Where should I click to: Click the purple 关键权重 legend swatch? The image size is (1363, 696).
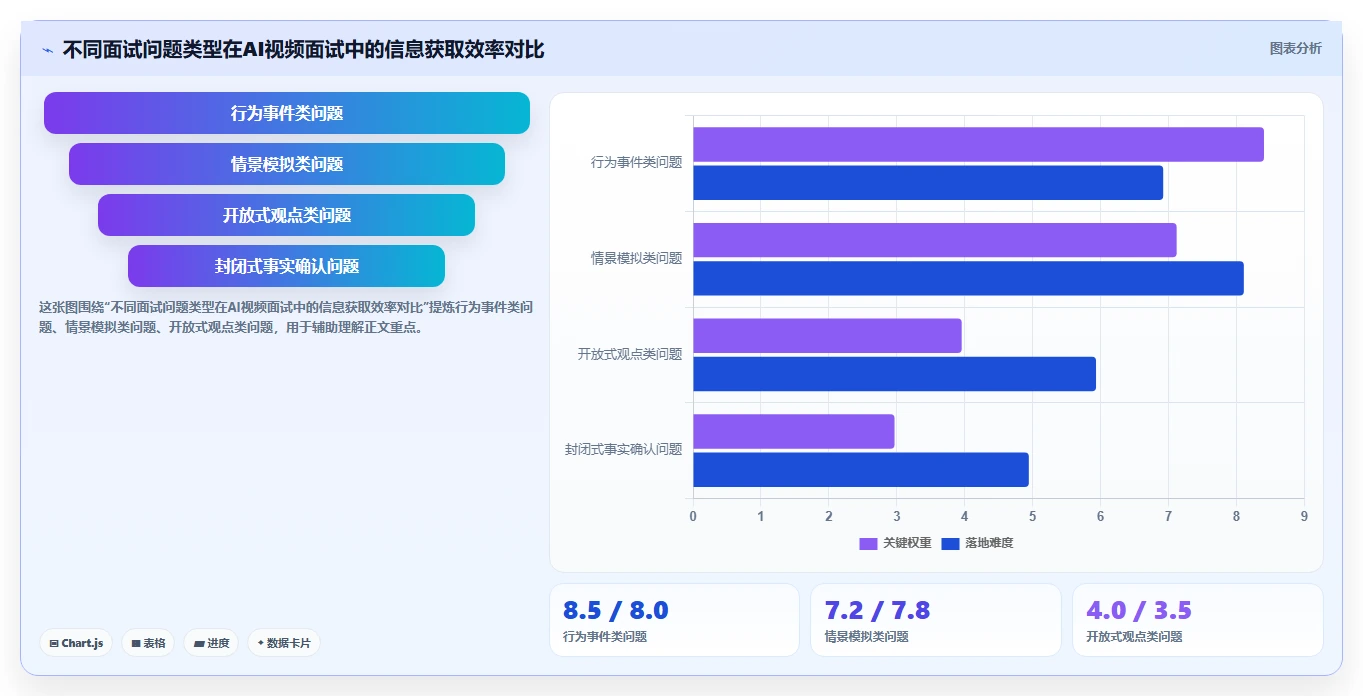(x=868, y=544)
